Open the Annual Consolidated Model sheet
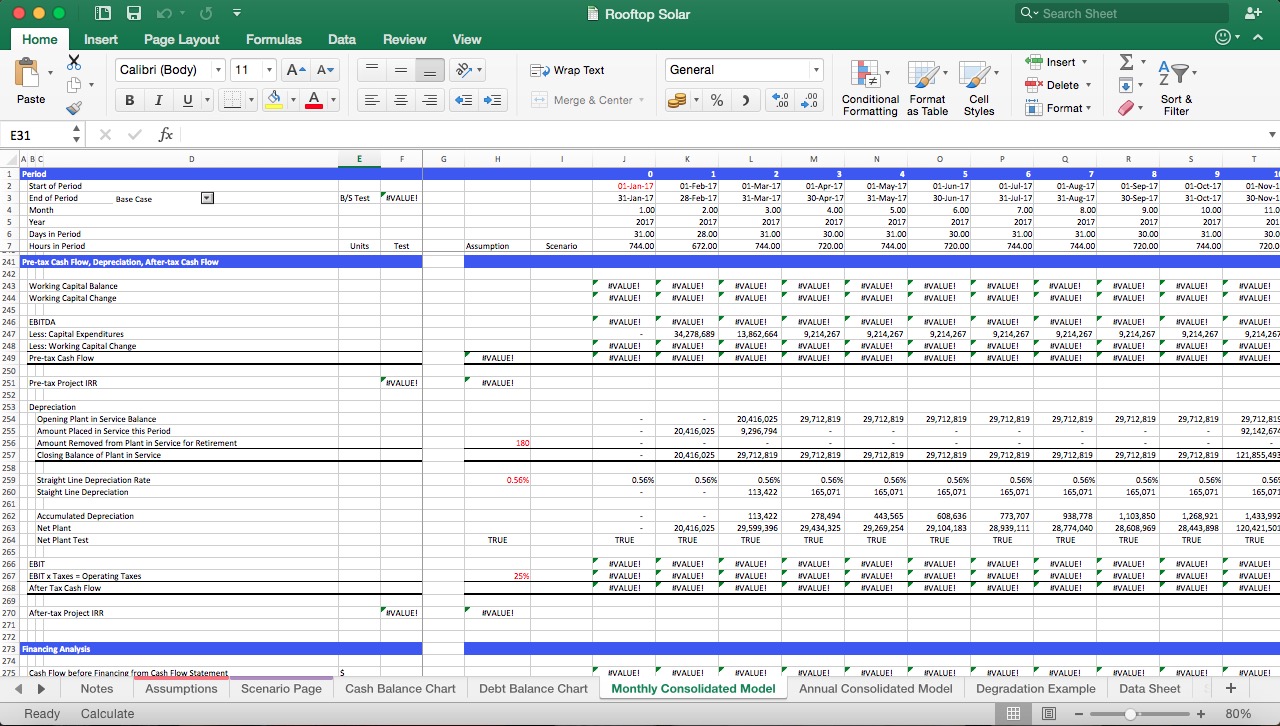The image size is (1280, 726). click(x=877, y=688)
